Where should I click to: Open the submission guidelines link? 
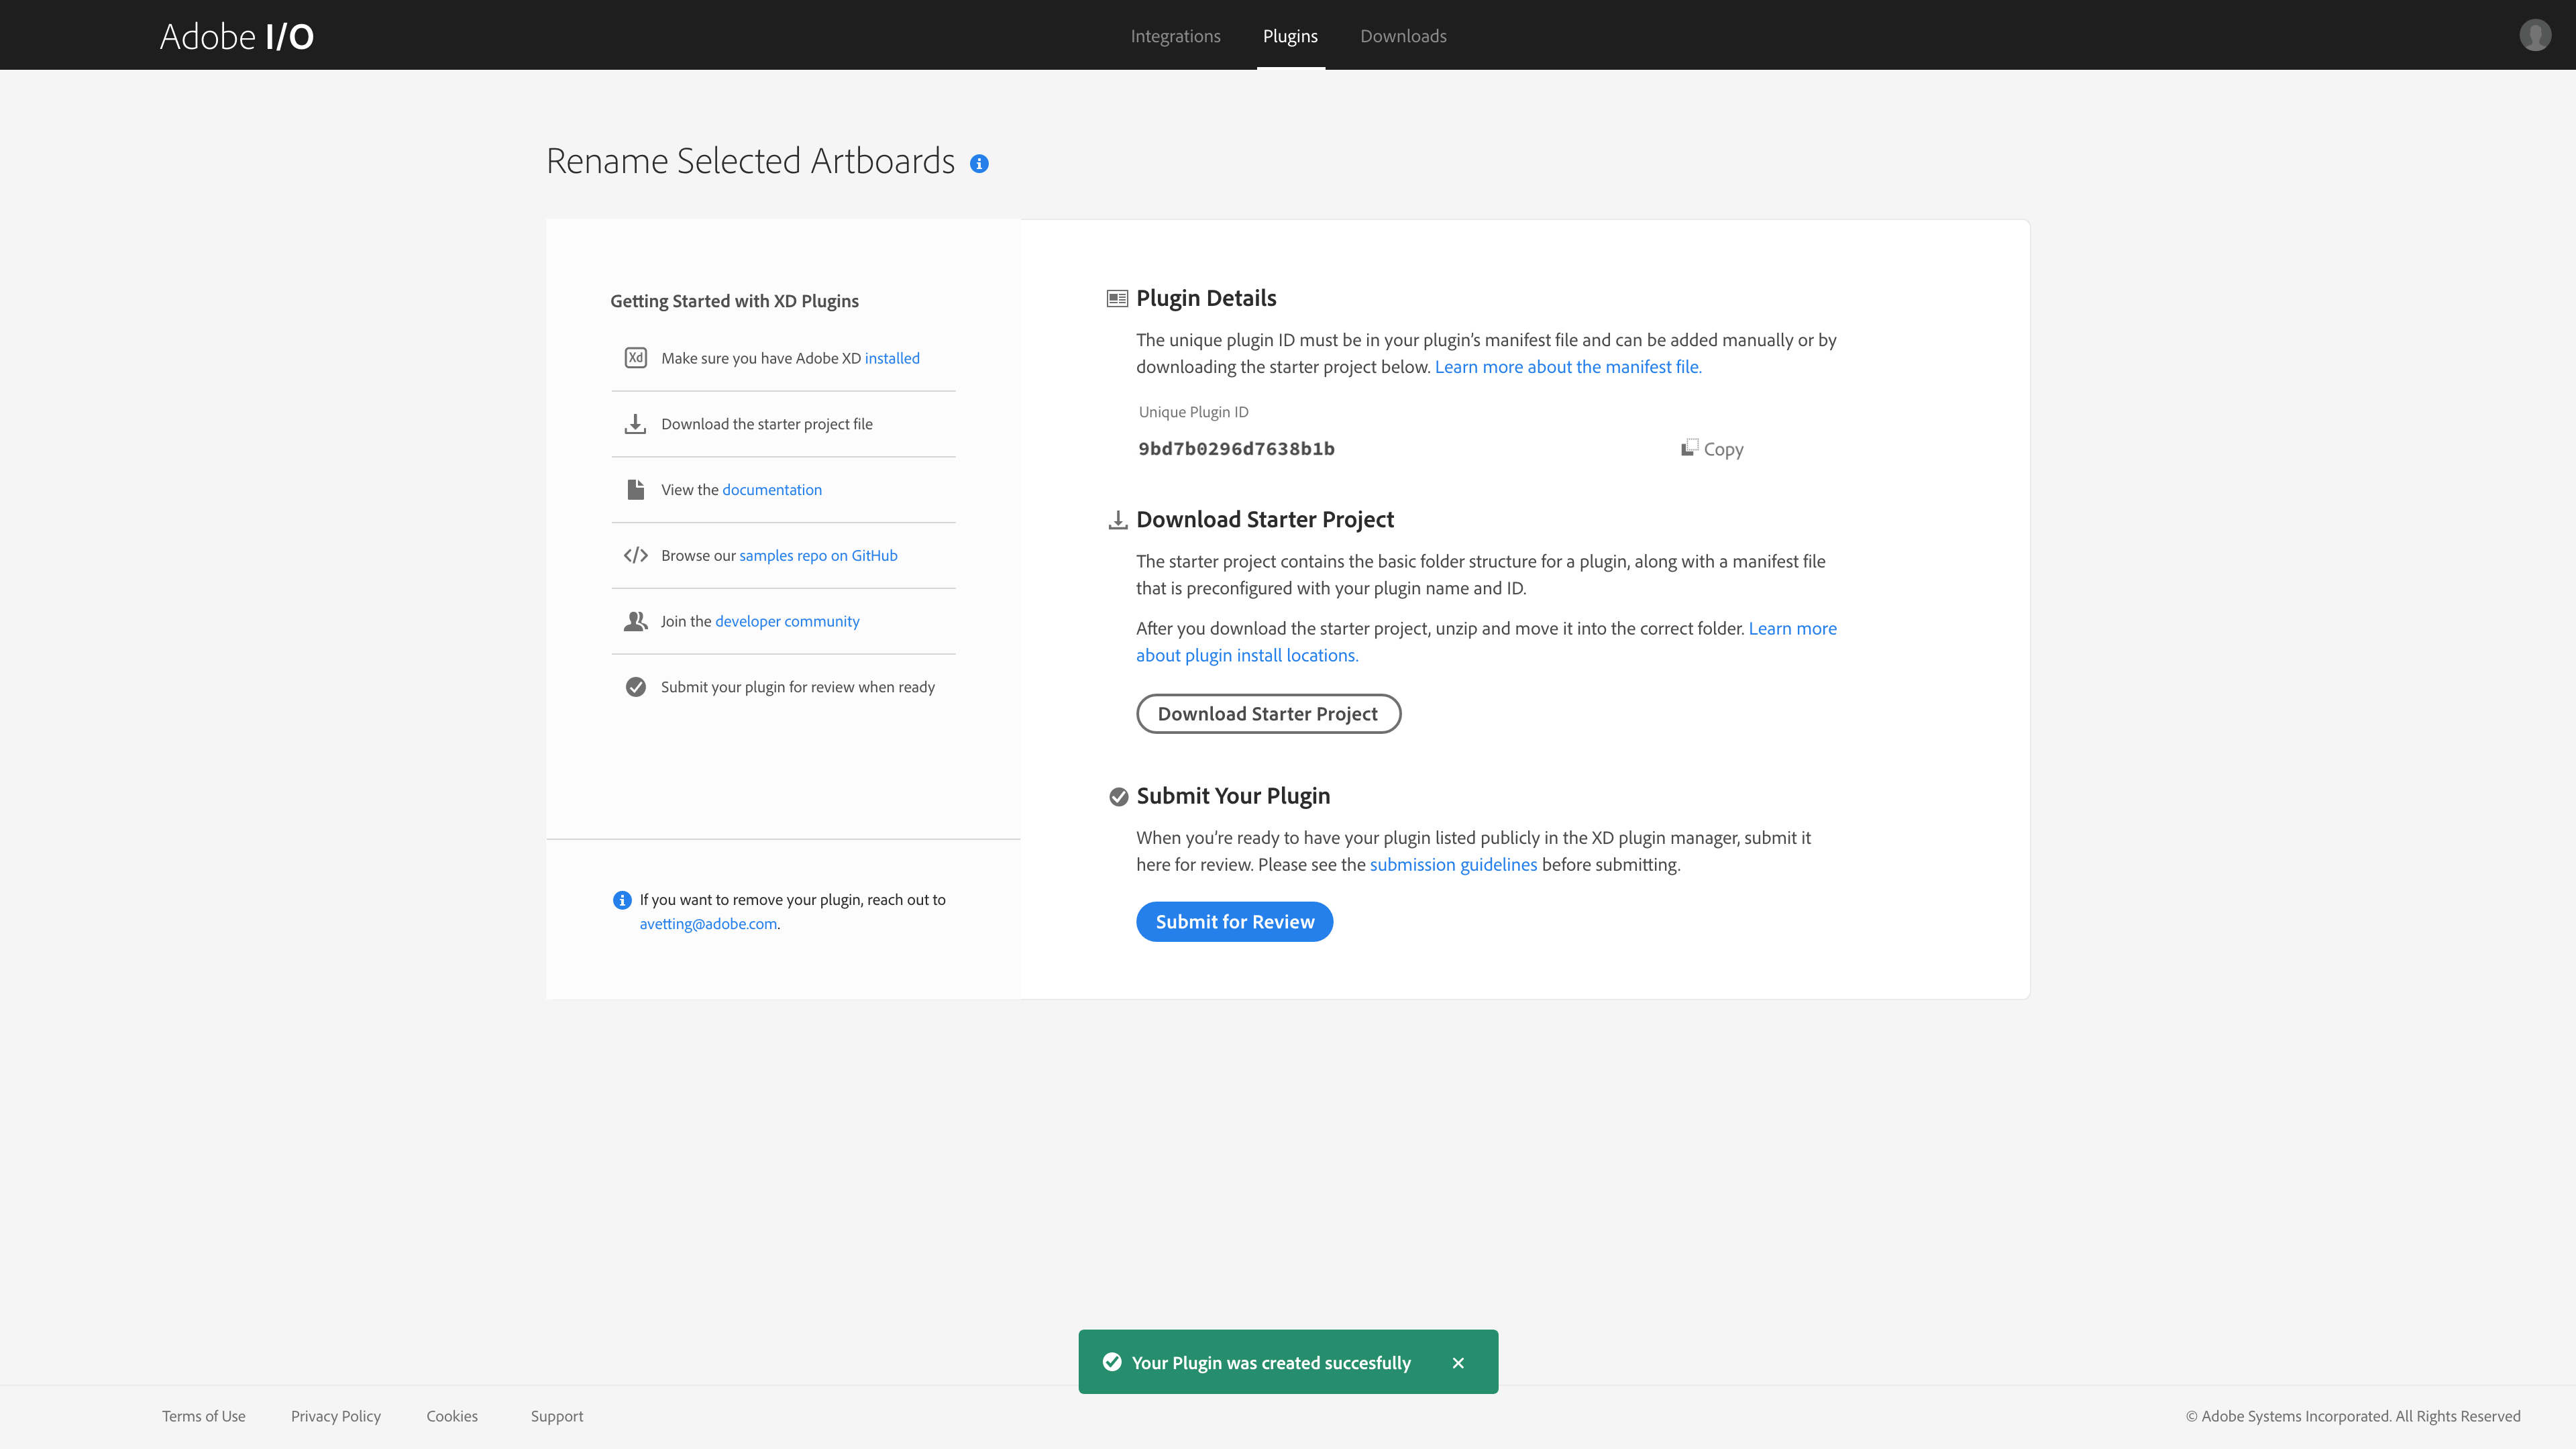1453,865
